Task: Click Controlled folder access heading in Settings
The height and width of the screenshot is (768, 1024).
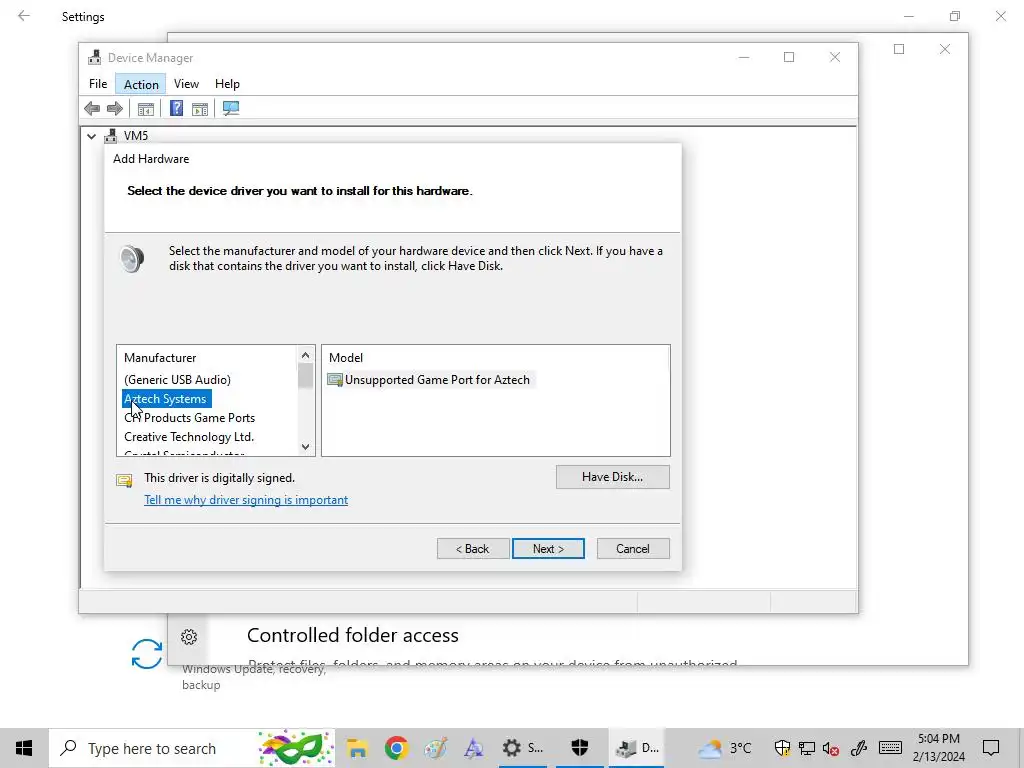Action: (x=353, y=635)
